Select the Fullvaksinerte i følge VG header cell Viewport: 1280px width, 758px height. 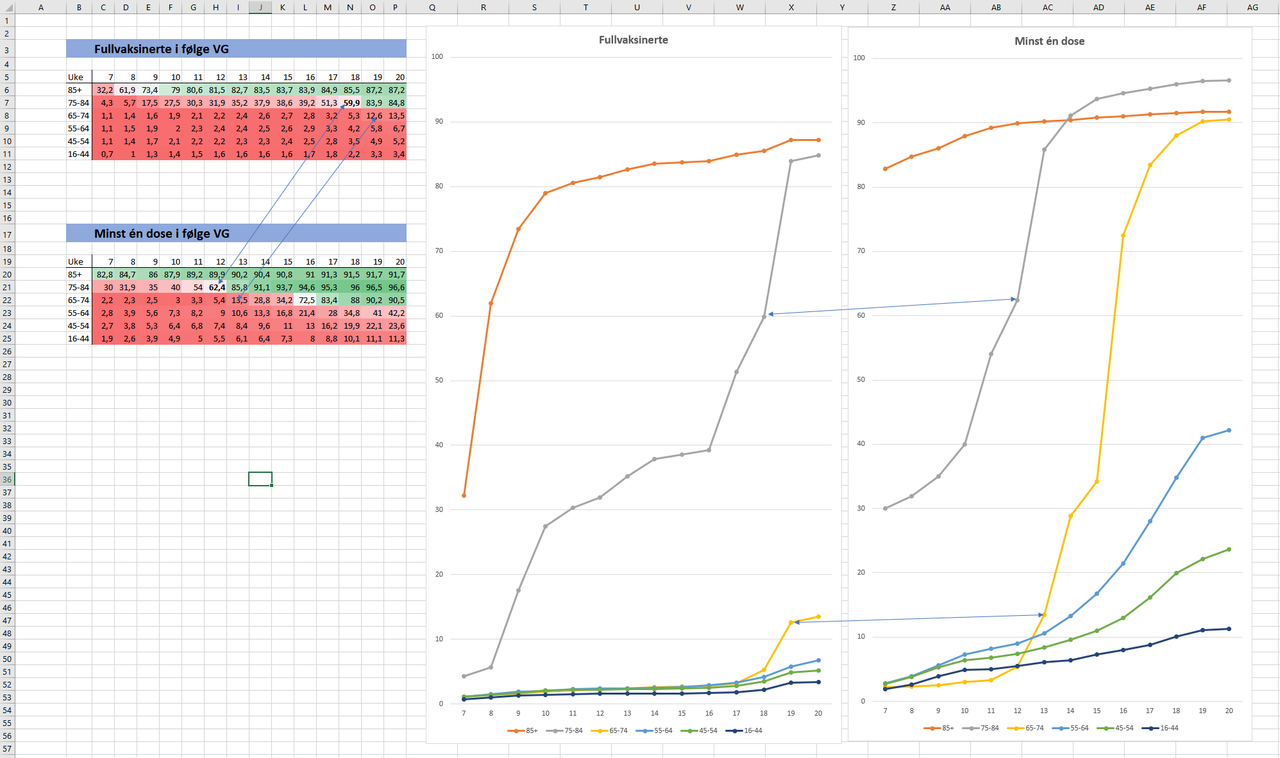tap(236, 48)
